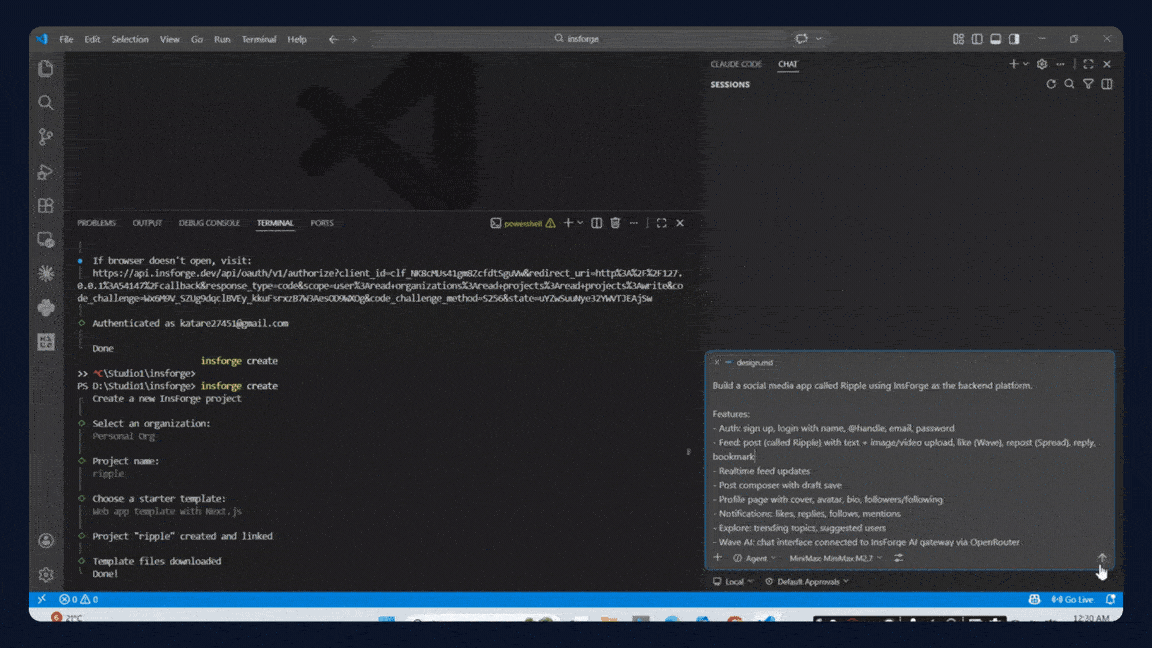Image resolution: width=1152 pixels, height=648 pixels.
Task: Split the terminal panel
Action: pos(597,223)
